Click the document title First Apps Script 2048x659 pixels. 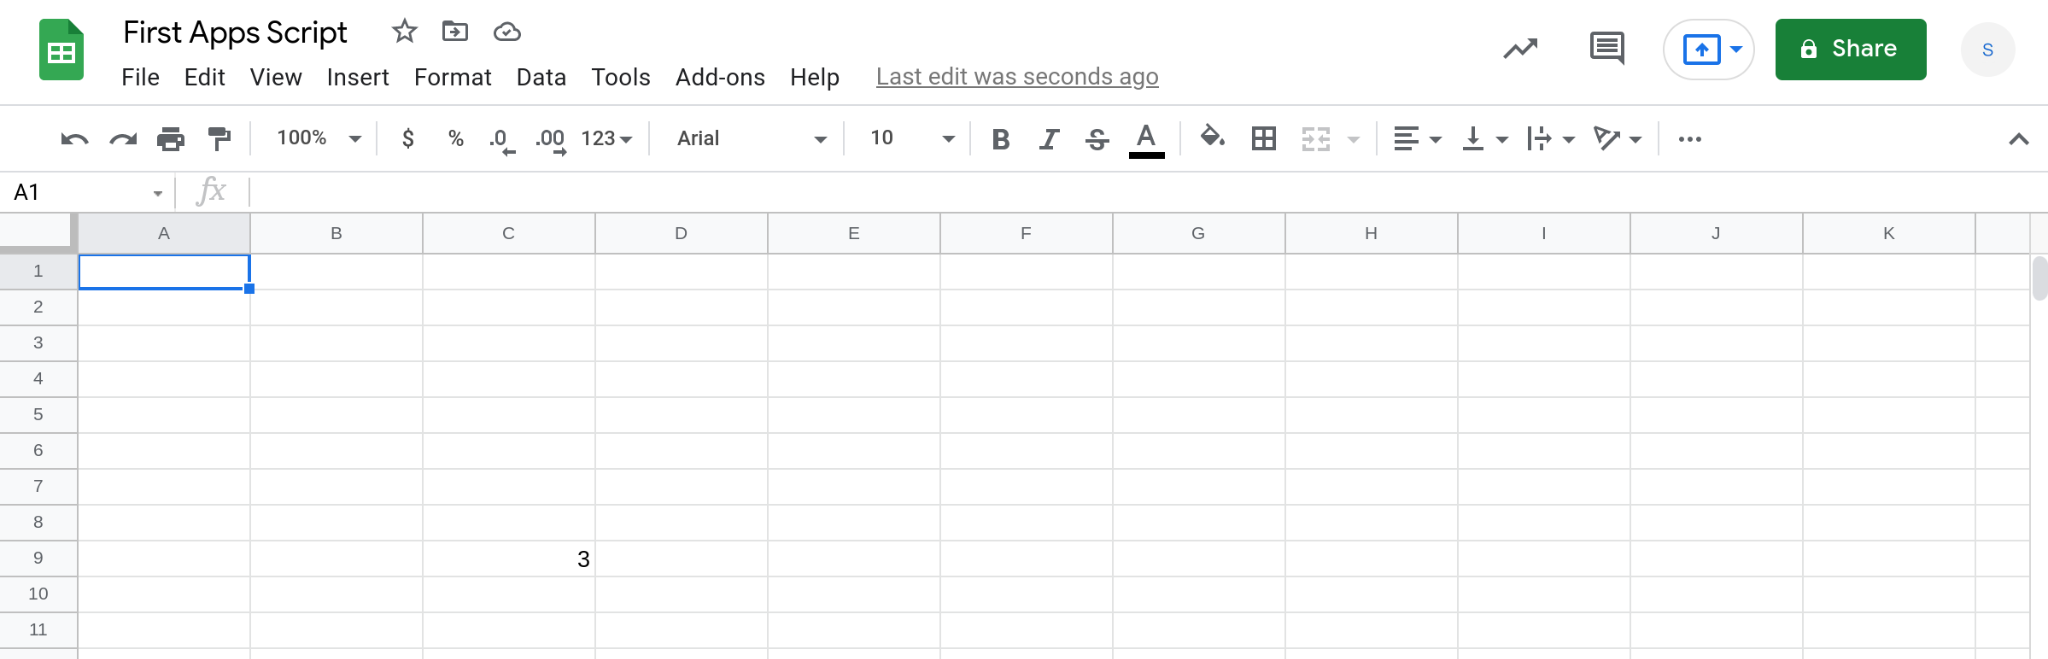pos(235,32)
